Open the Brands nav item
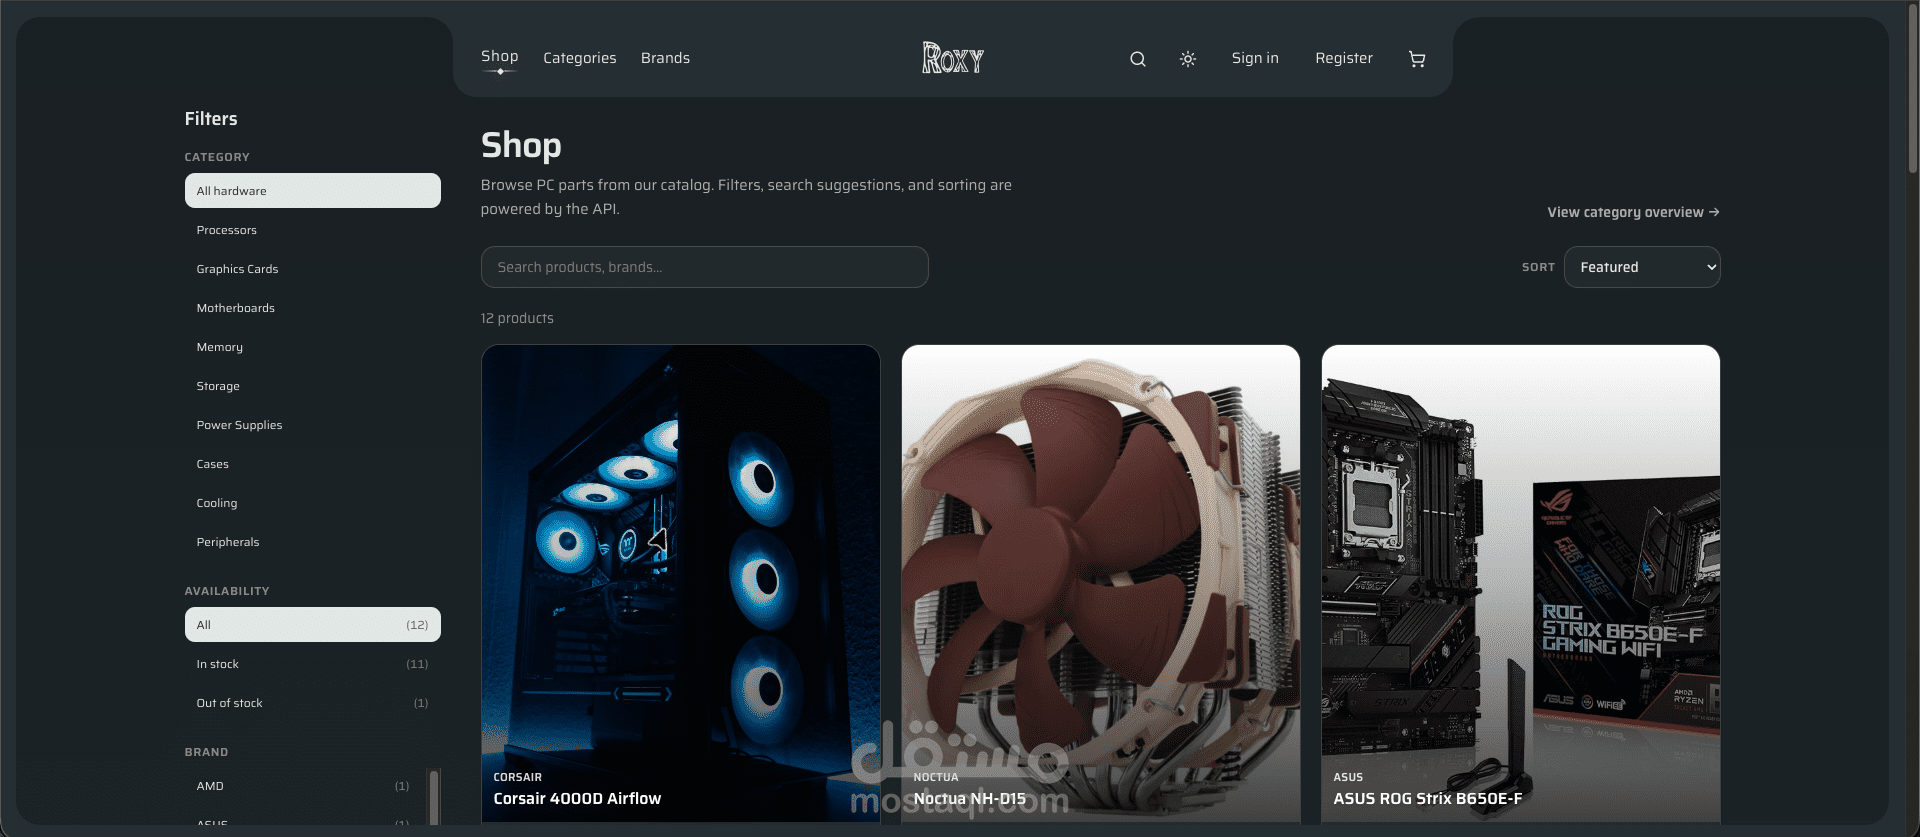 pos(665,58)
